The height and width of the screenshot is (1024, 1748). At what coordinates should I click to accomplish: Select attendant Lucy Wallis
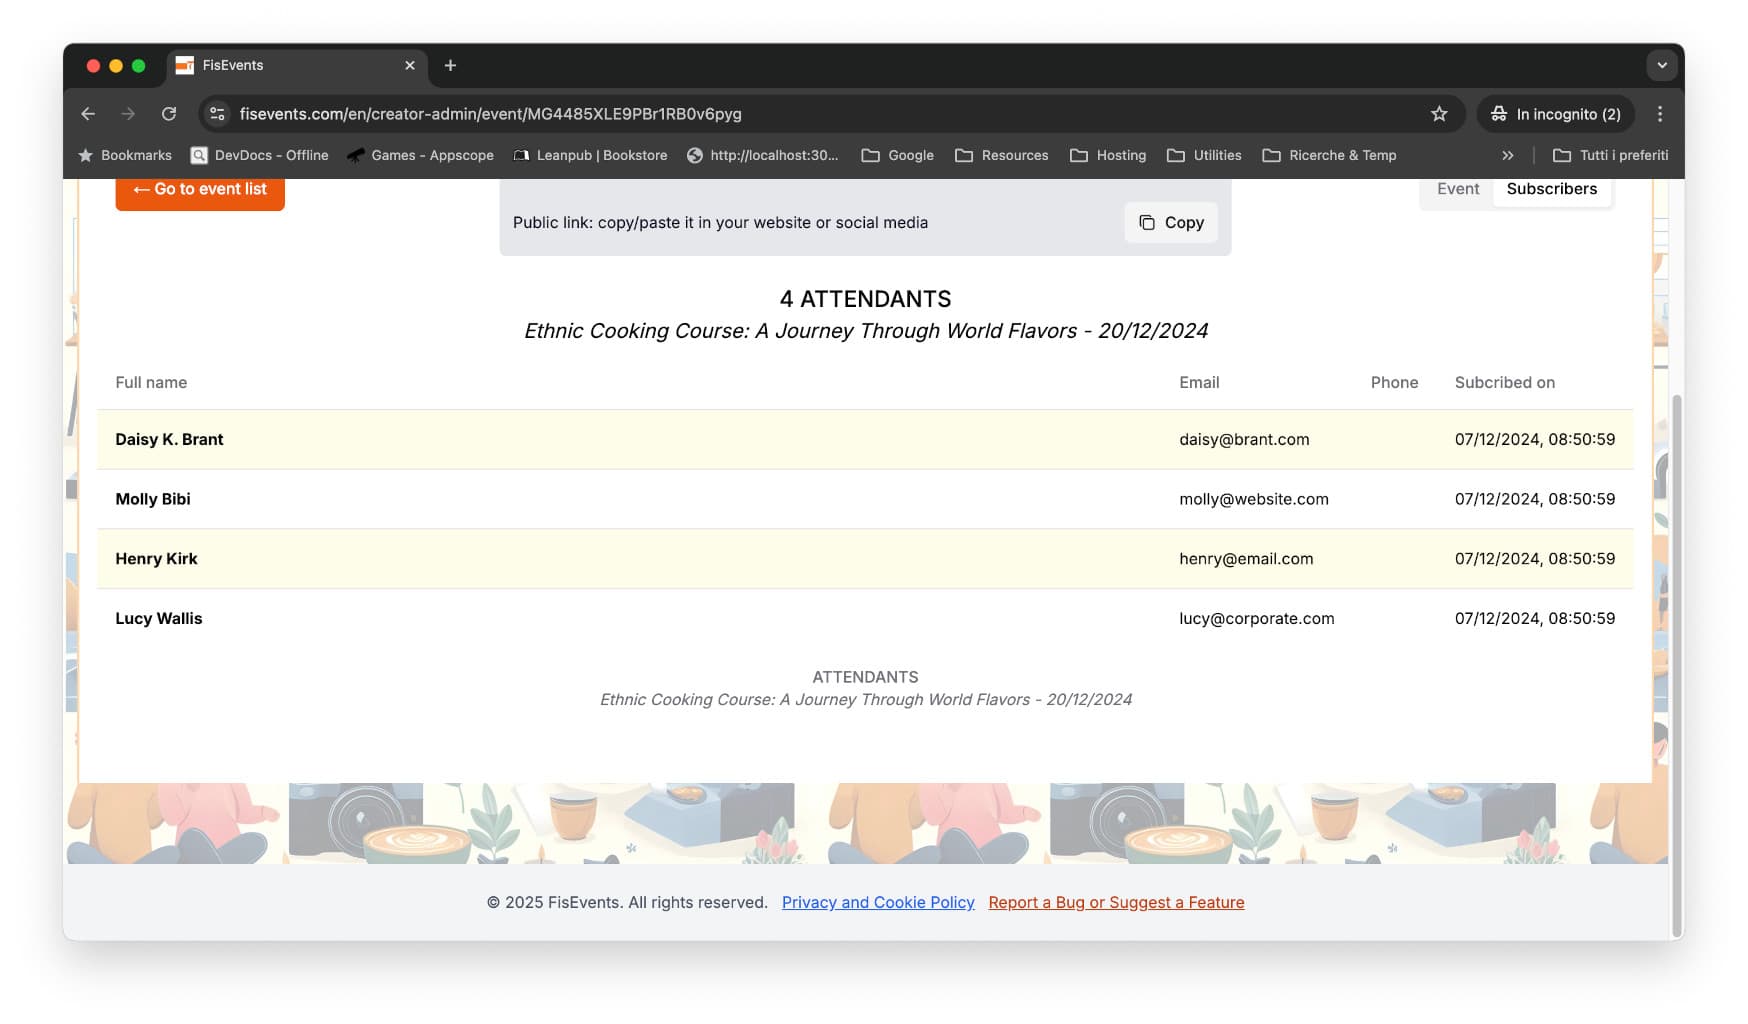coord(865,618)
